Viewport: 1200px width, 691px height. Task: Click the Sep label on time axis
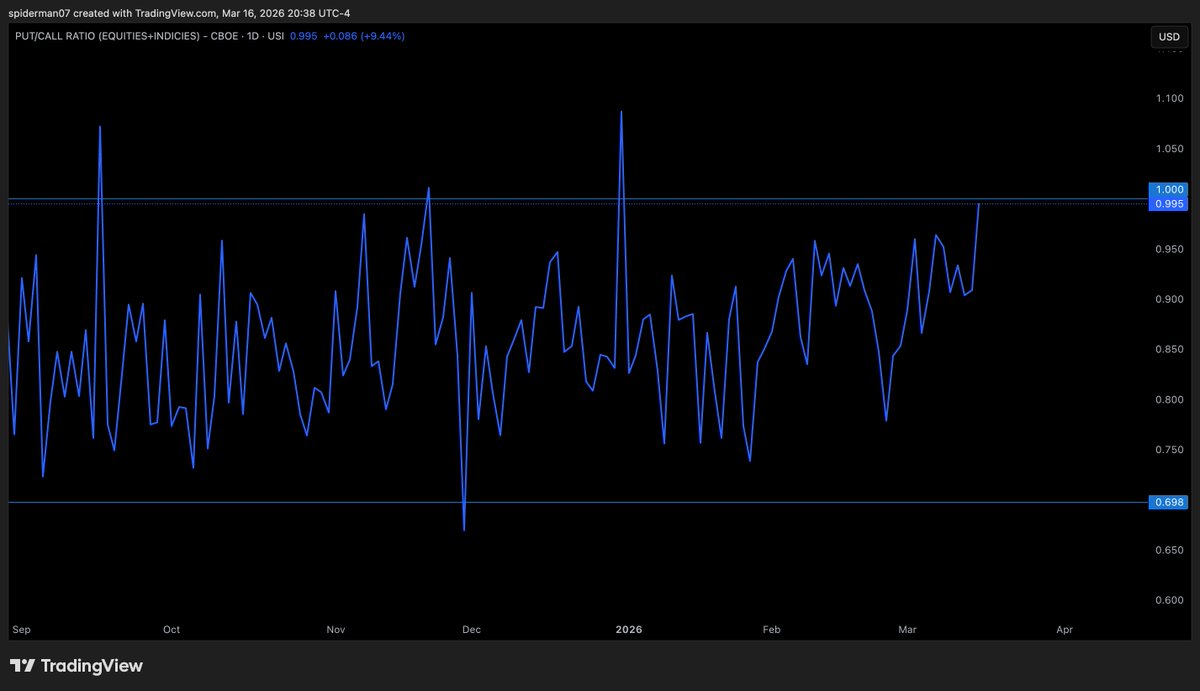[19, 630]
